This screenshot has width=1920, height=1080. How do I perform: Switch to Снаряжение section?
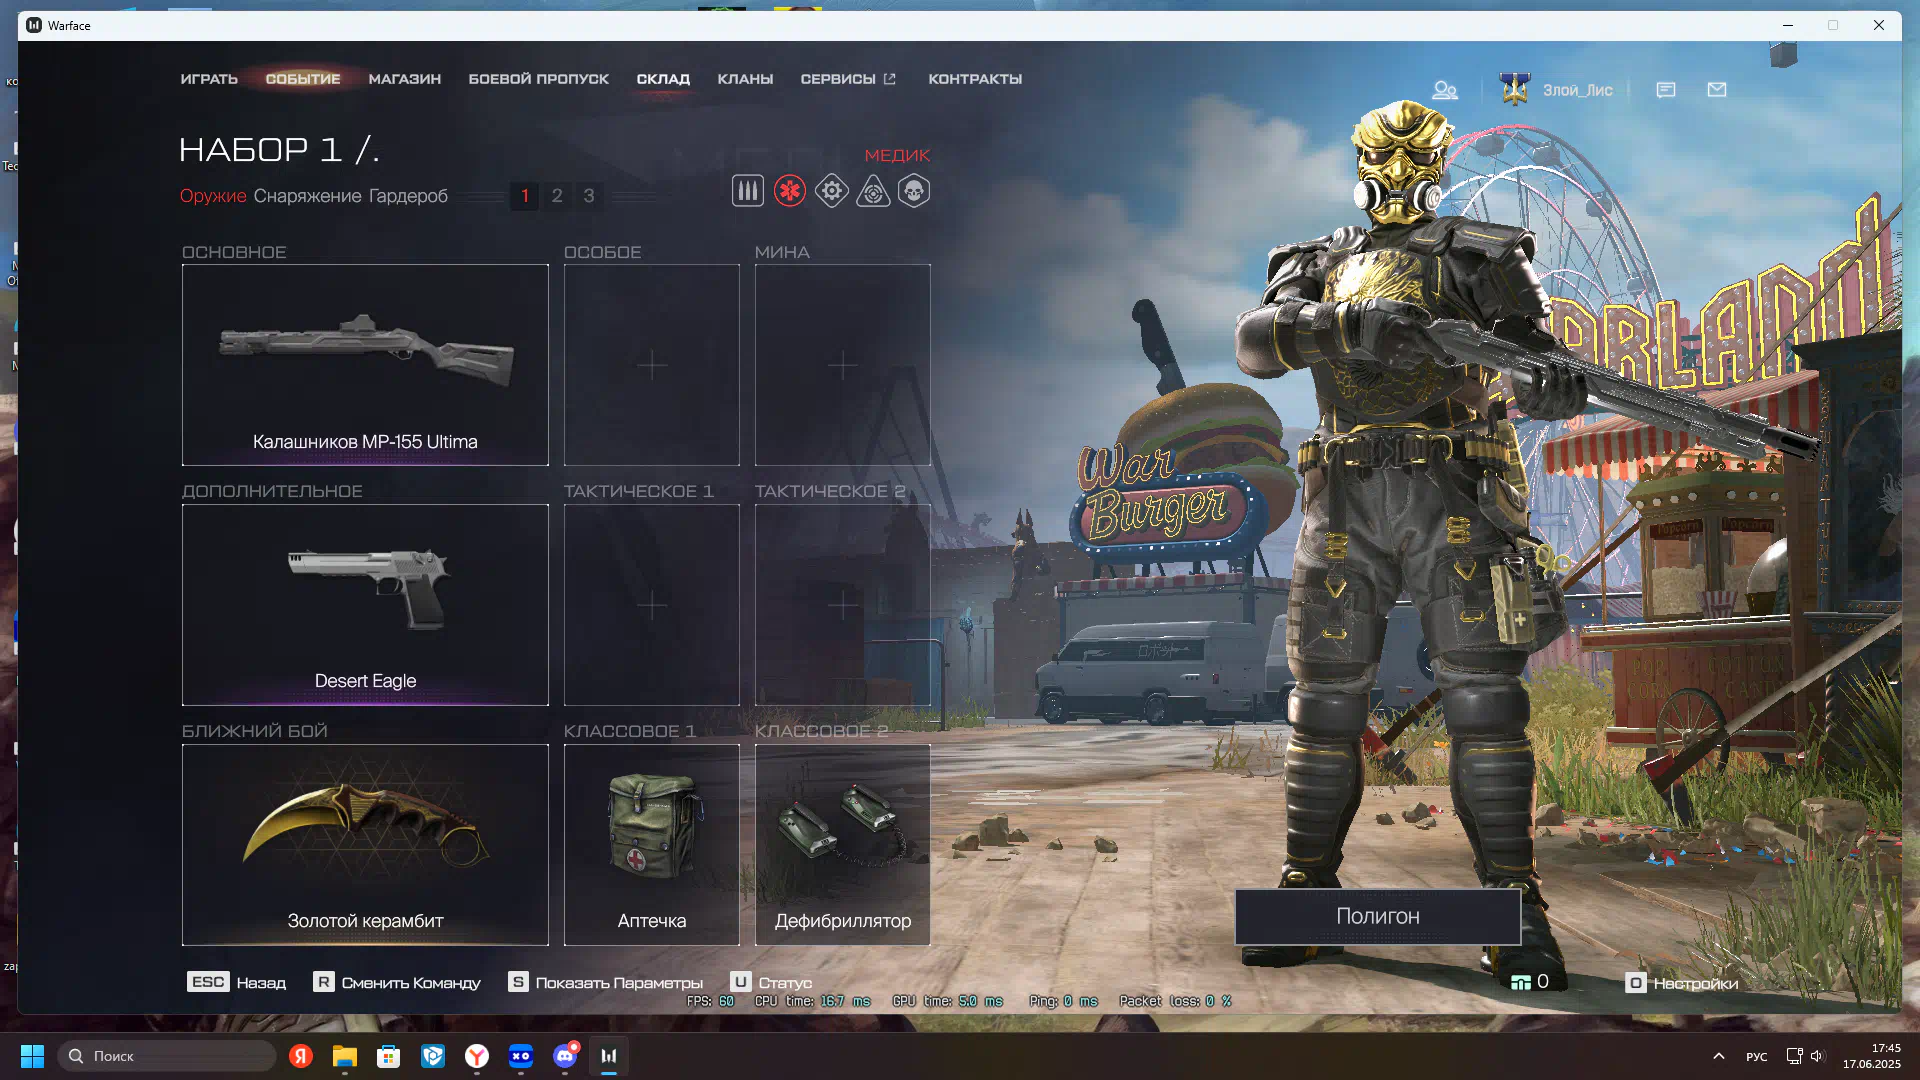[x=307, y=196]
